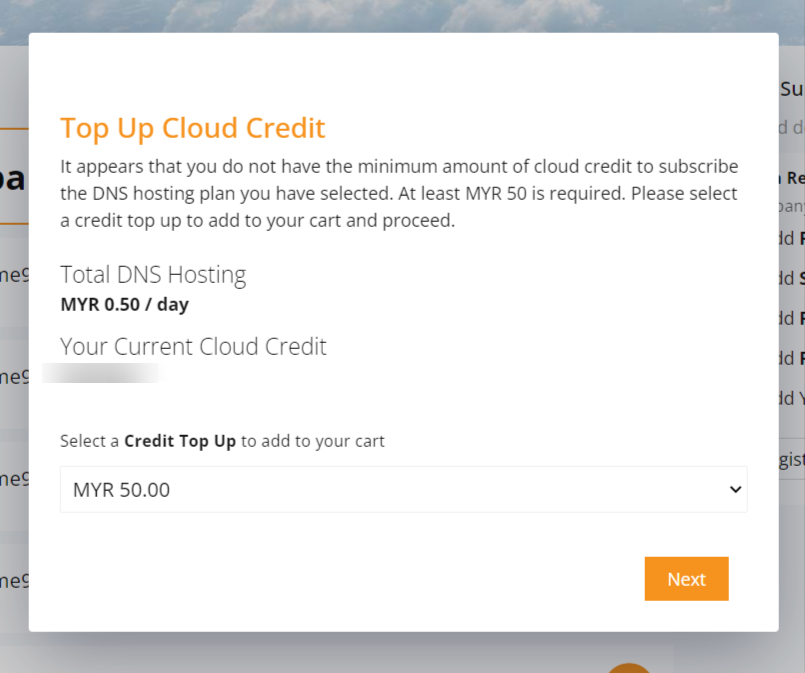
Task: Click the orange Next button
Action: 686,579
